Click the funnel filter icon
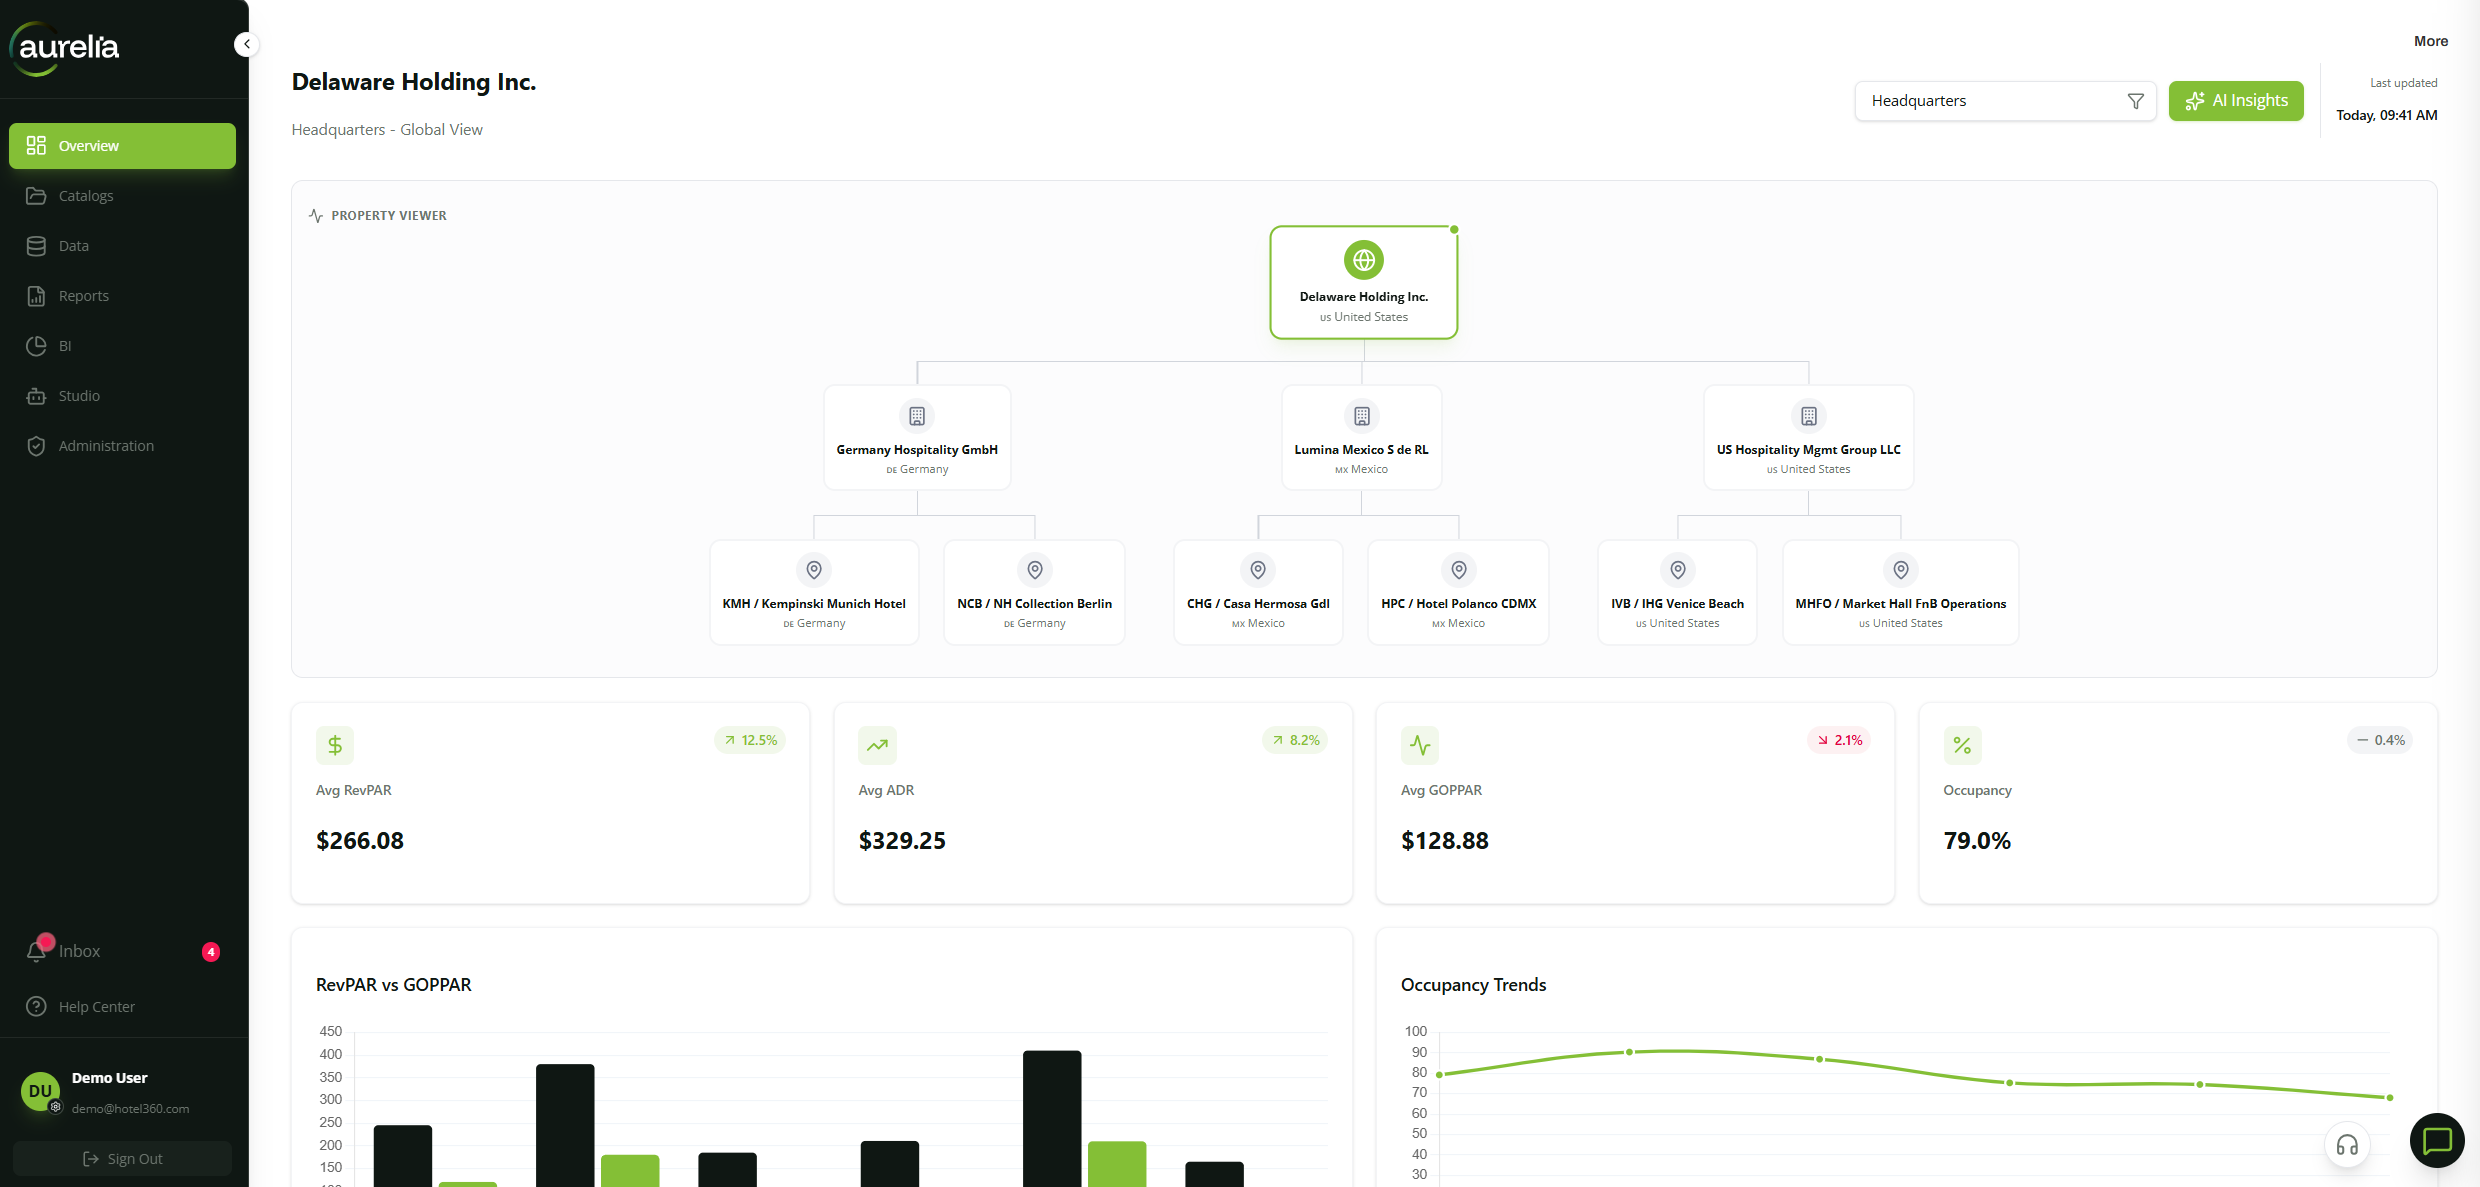Viewport: 2480px width, 1187px height. 2135,101
